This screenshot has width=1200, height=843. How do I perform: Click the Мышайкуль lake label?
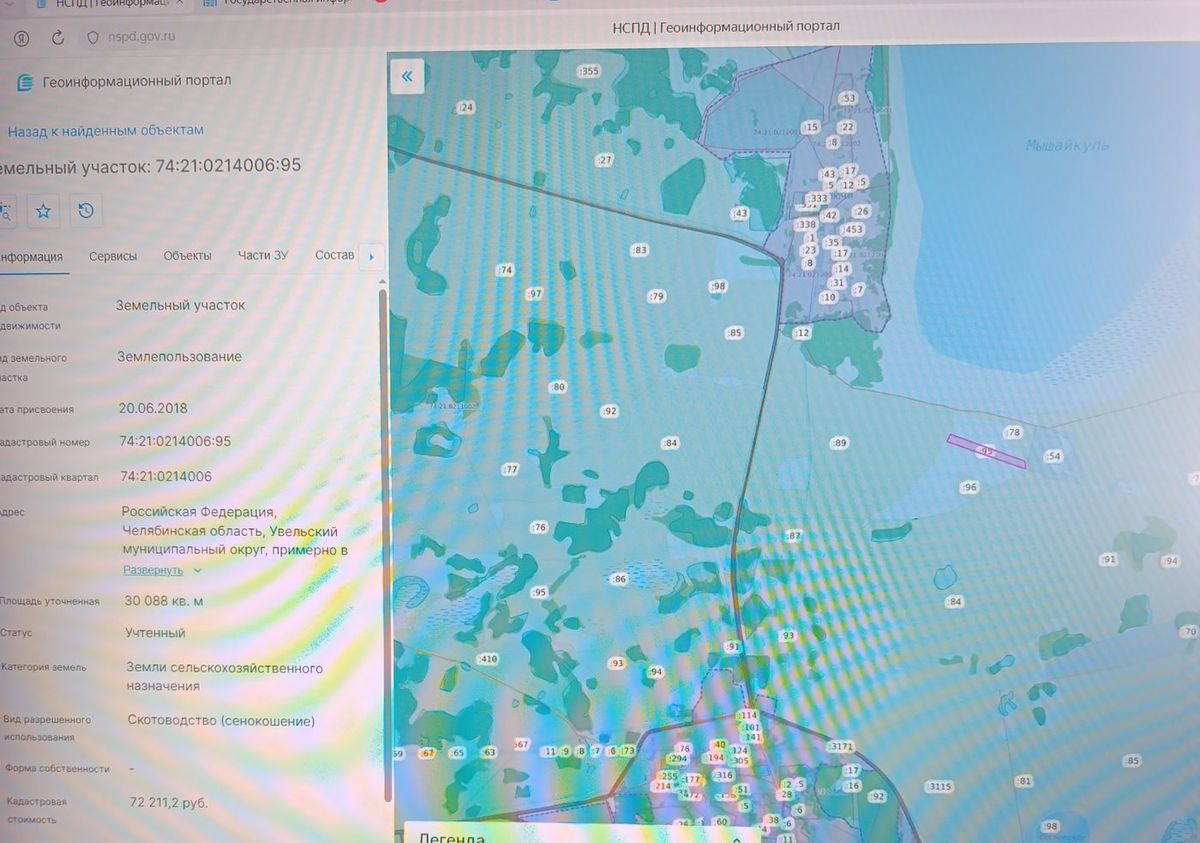[1068, 146]
